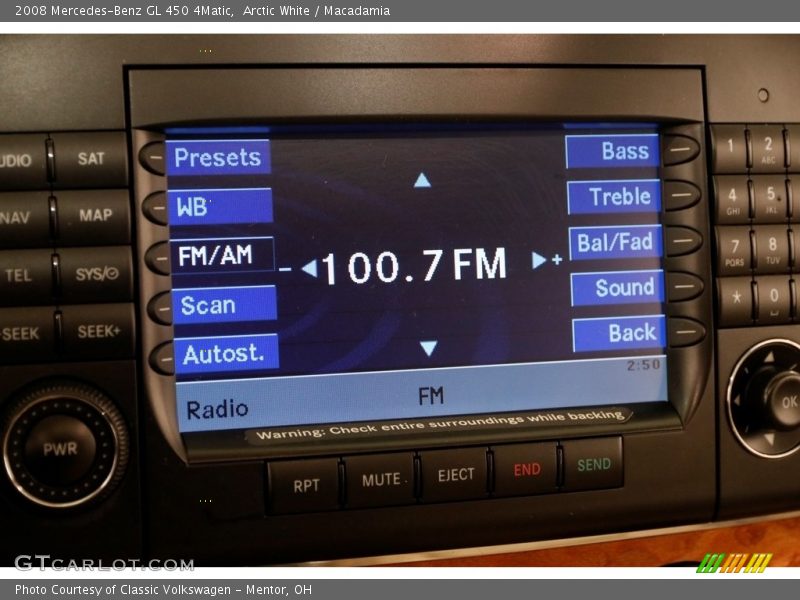Open the SYS system settings key

point(96,274)
